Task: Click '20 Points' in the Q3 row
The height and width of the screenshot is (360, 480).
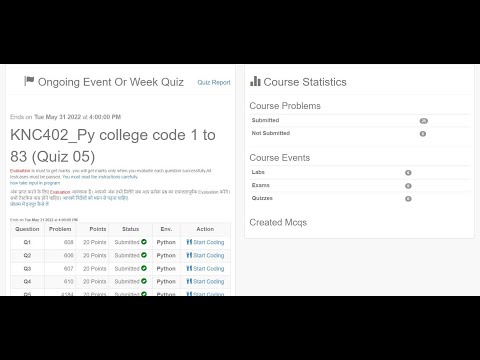Action: tap(95, 268)
